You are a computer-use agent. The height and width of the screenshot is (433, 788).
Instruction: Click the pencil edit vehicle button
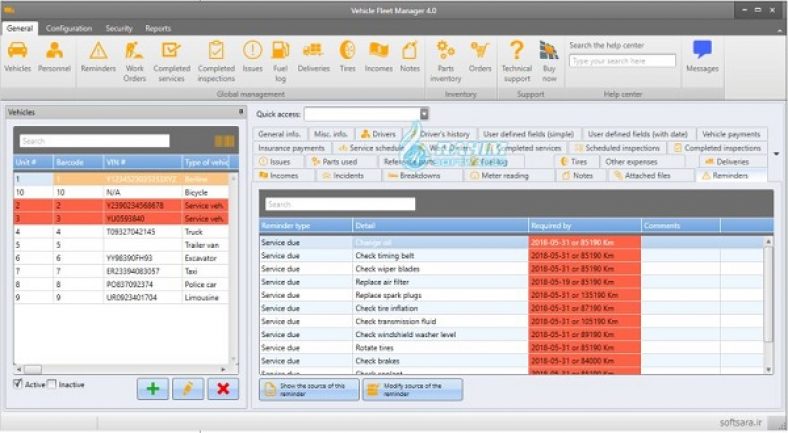[188, 389]
